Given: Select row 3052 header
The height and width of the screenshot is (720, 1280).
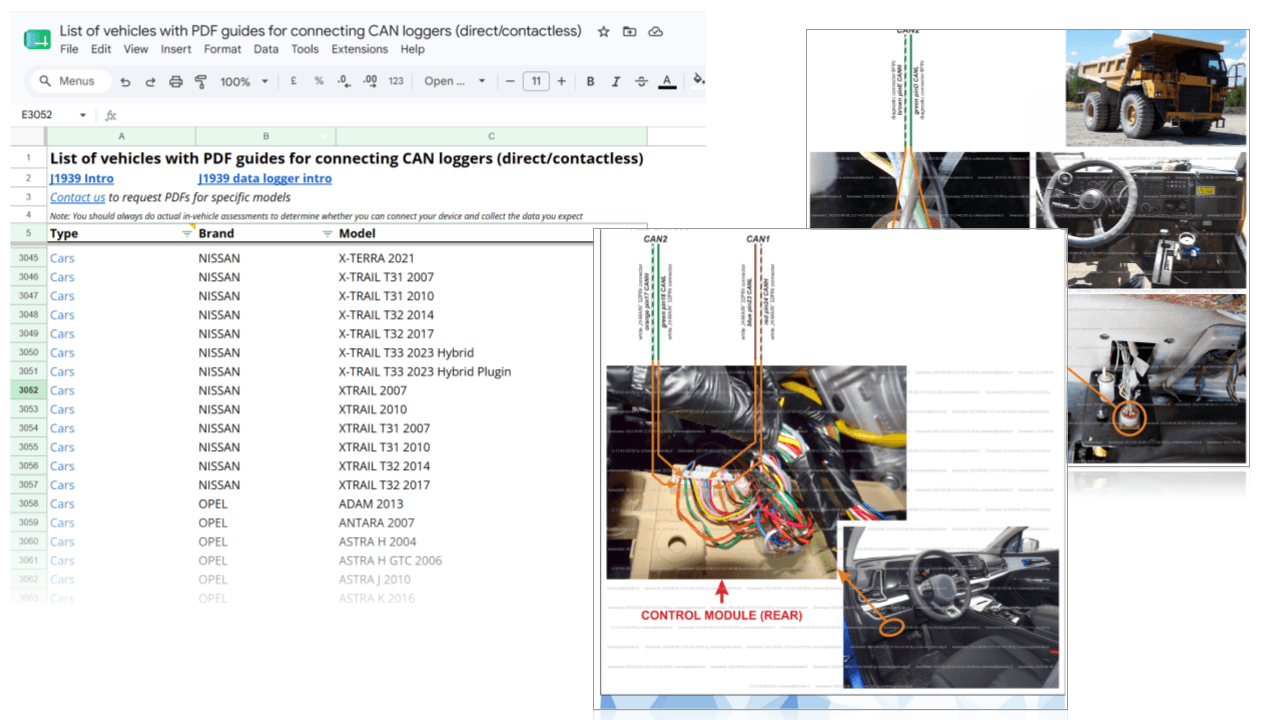Looking at the screenshot, I should [x=28, y=390].
